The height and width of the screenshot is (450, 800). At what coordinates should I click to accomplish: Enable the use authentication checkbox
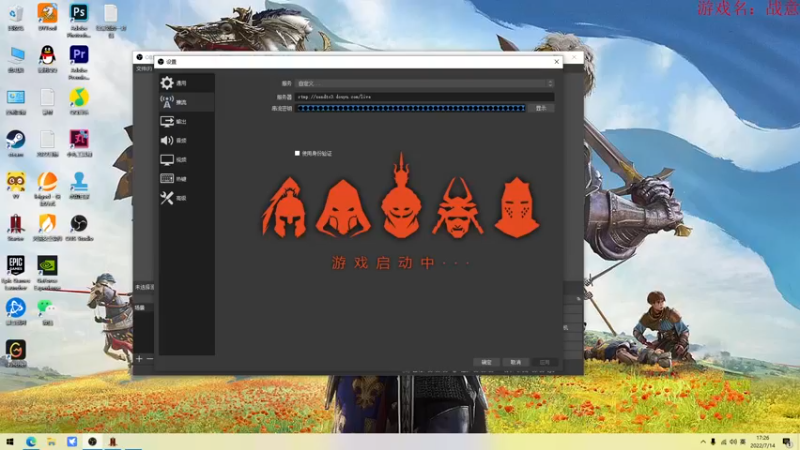pyautogui.click(x=297, y=153)
